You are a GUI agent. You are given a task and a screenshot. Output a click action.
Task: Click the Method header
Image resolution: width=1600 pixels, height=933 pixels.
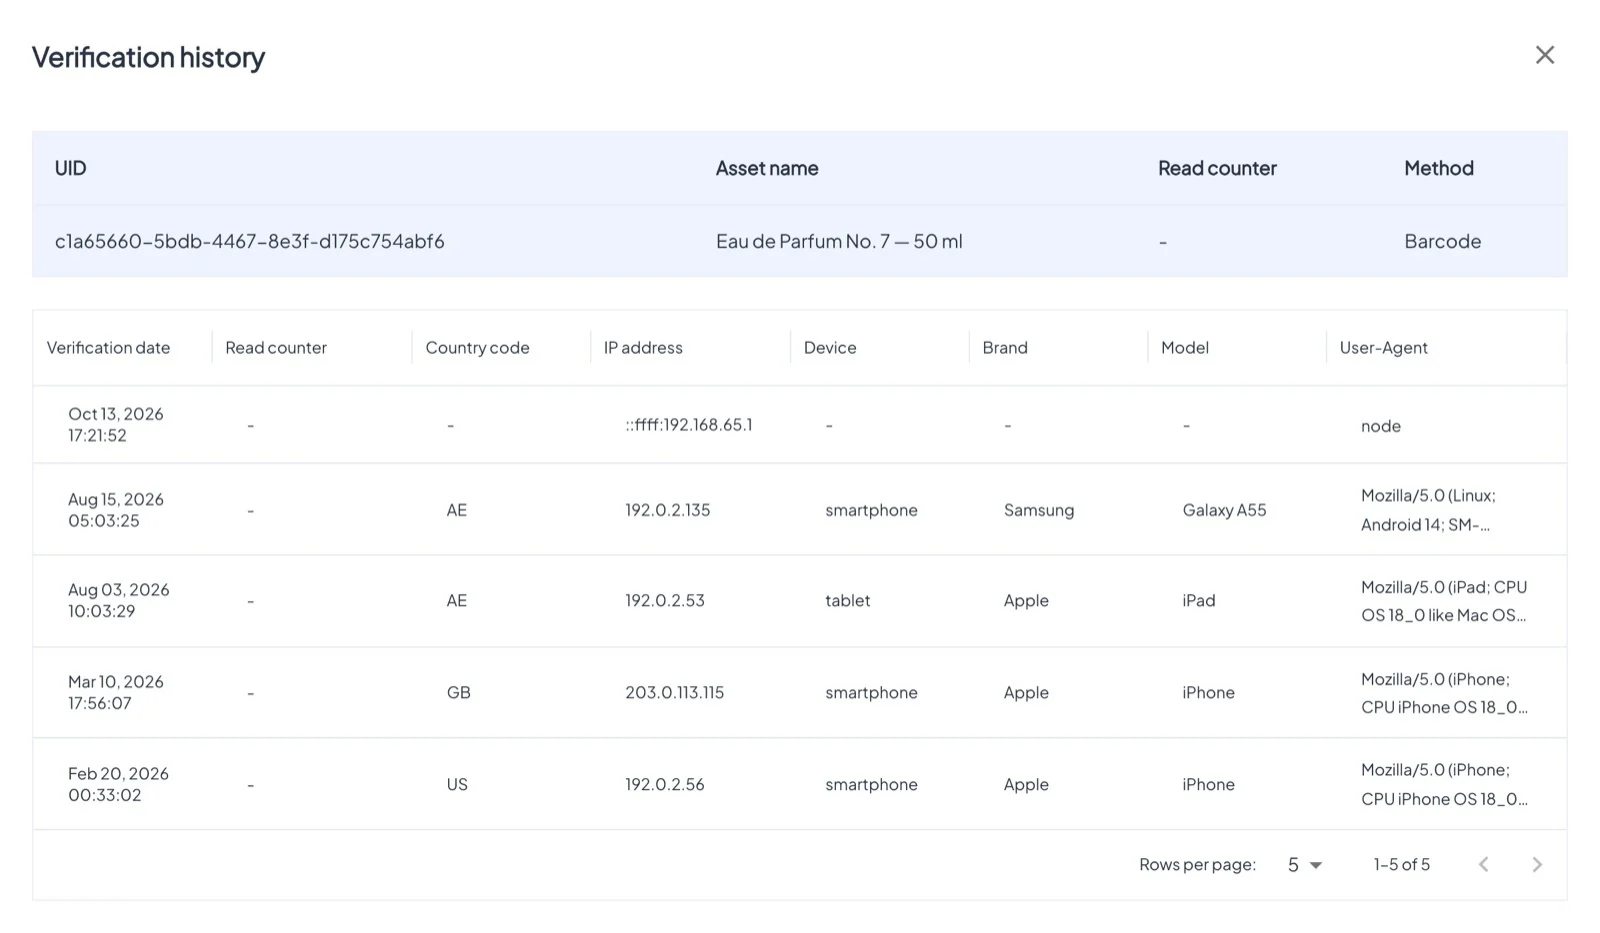[x=1439, y=168]
